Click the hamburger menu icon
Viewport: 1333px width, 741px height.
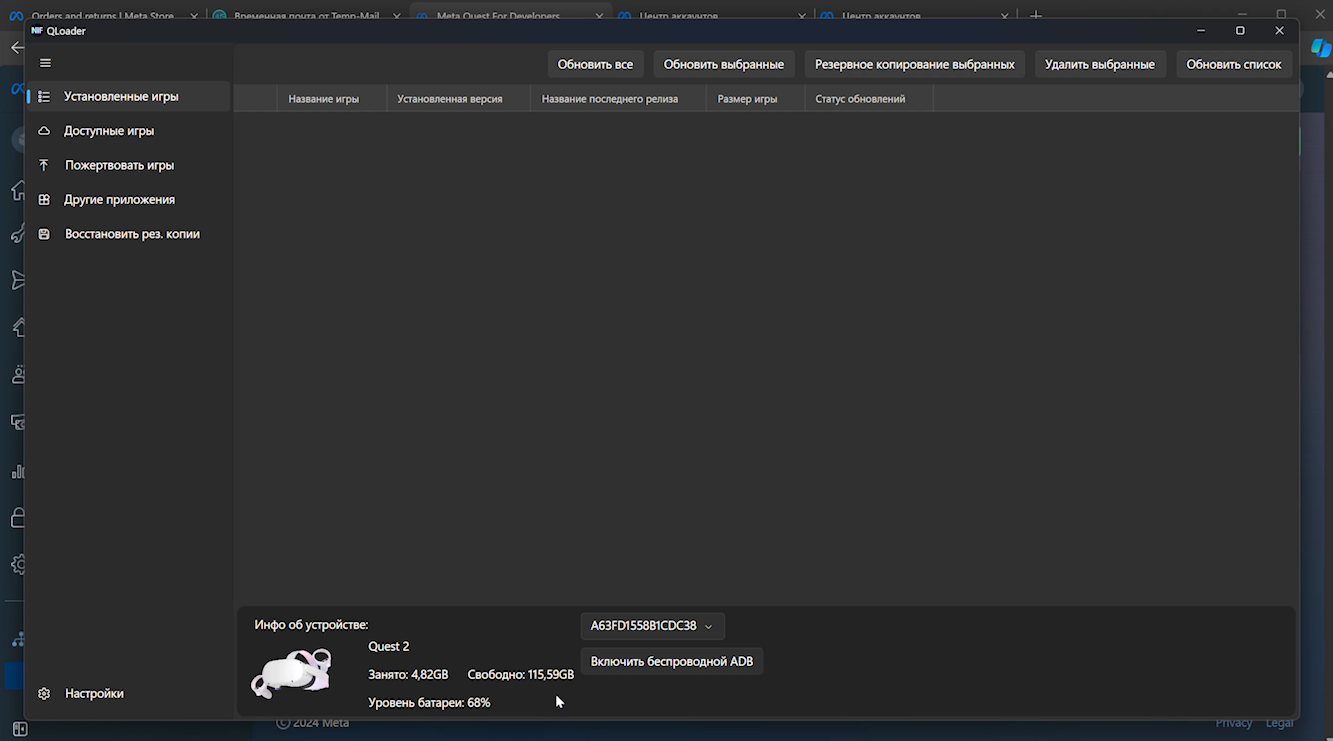[x=45, y=63]
